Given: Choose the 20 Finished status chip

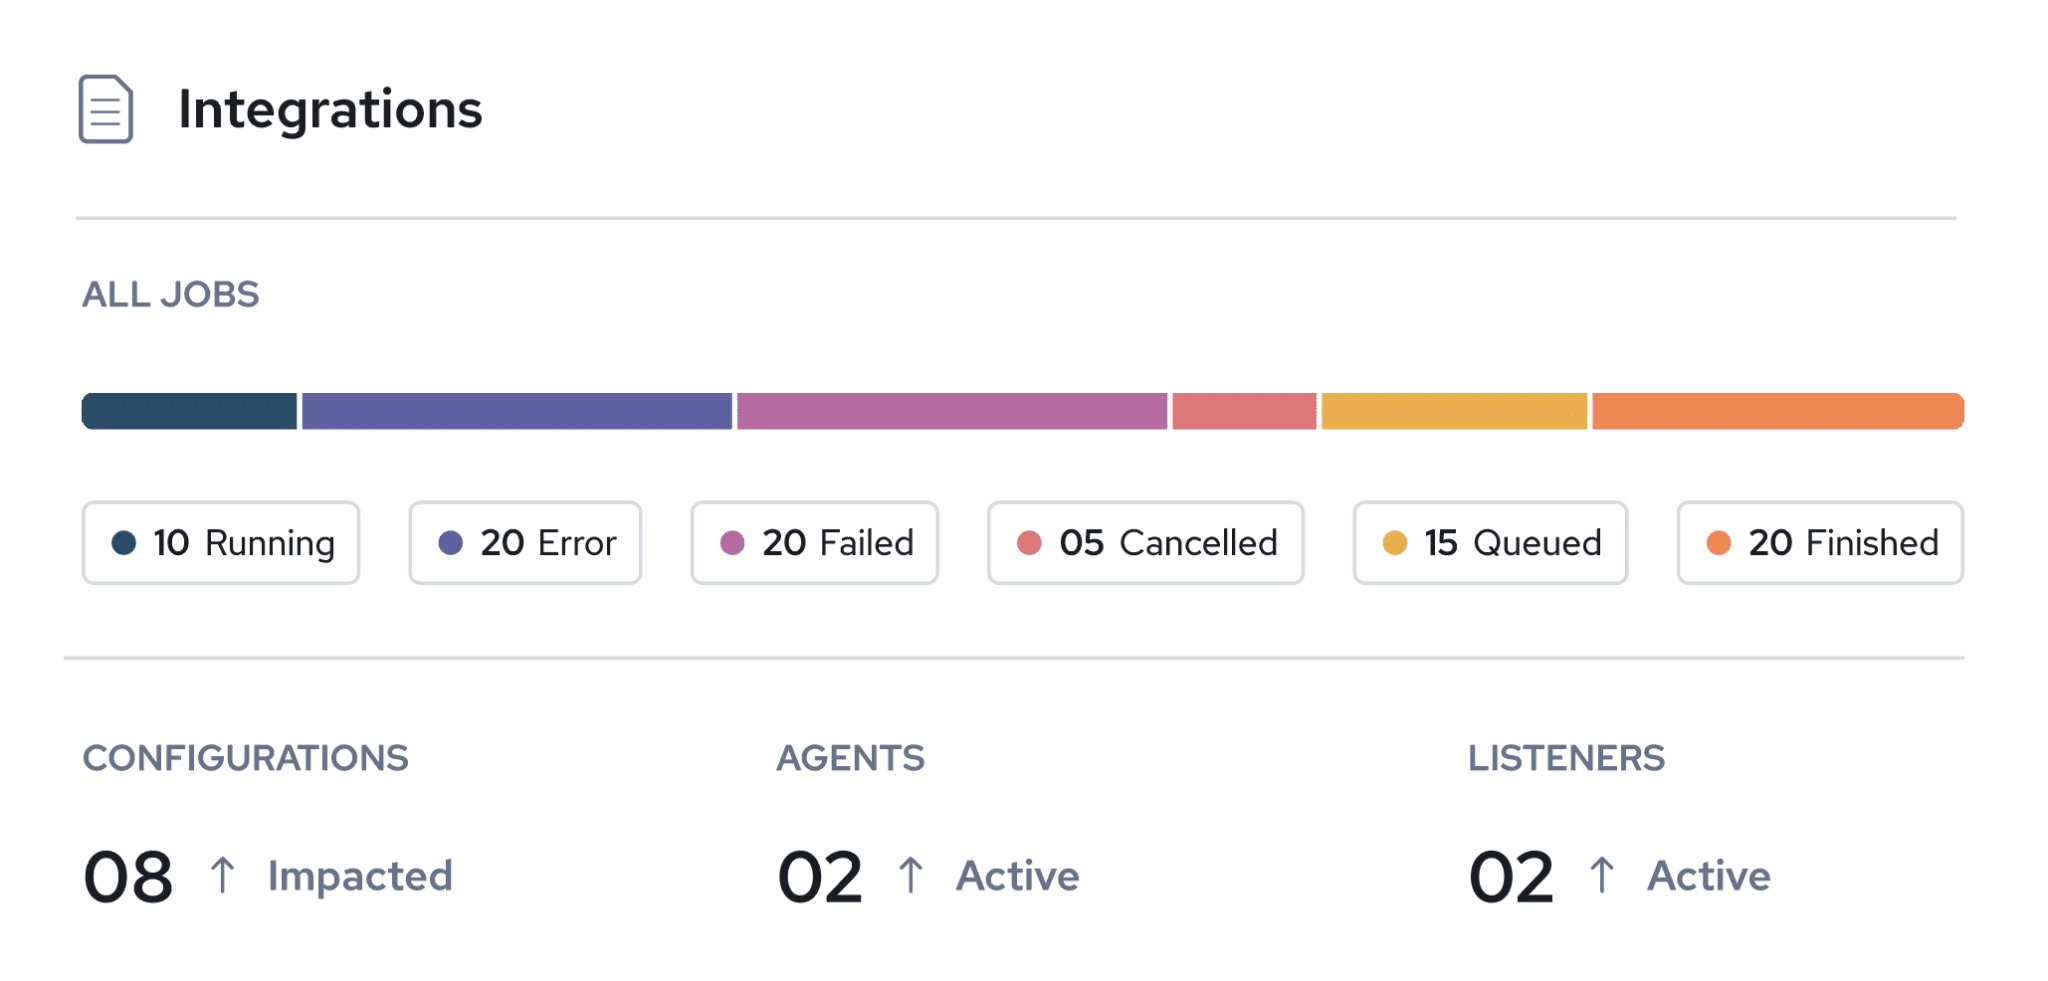Looking at the screenshot, I should pyautogui.click(x=1820, y=543).
